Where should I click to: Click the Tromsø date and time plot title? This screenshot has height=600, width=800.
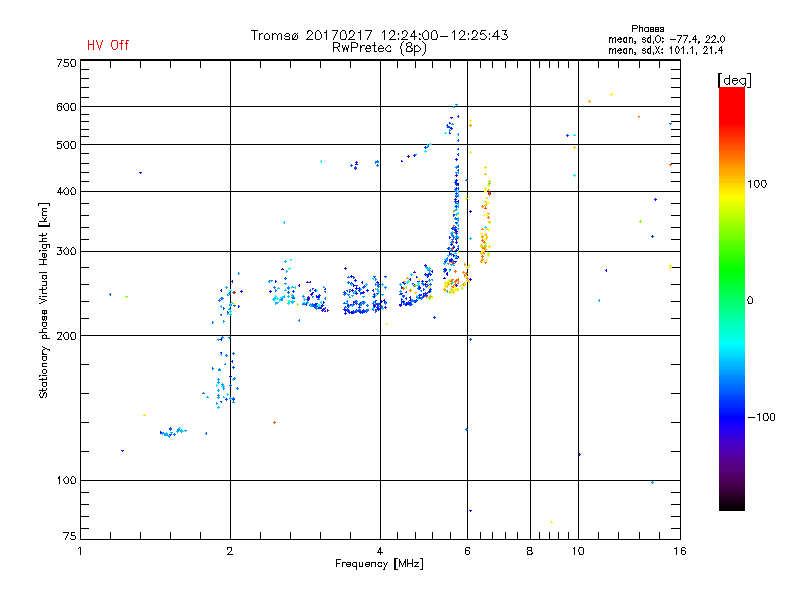point(379,35)
